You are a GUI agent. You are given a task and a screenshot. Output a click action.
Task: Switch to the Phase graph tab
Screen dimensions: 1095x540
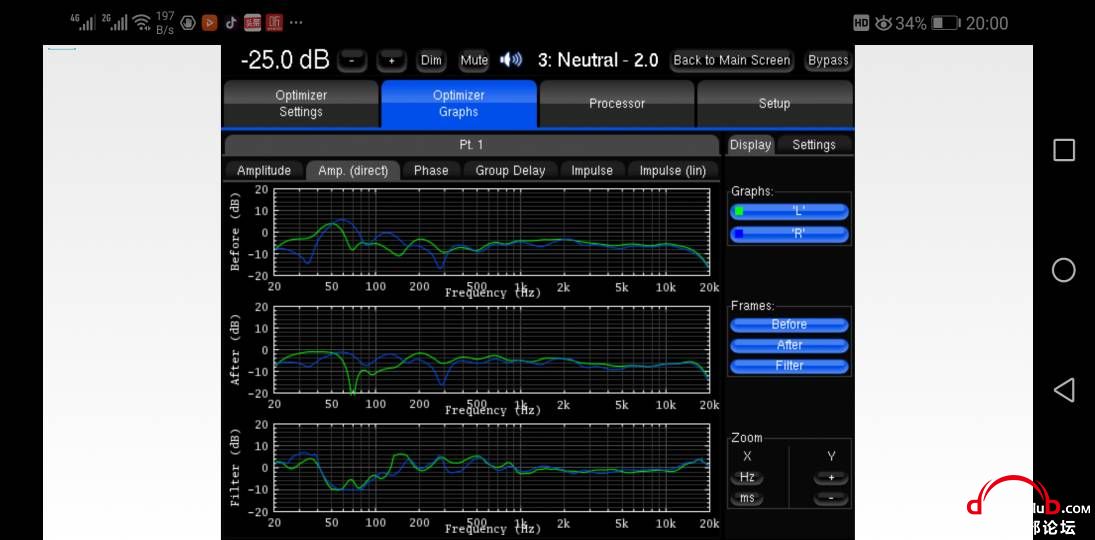[x=431, y=170]
